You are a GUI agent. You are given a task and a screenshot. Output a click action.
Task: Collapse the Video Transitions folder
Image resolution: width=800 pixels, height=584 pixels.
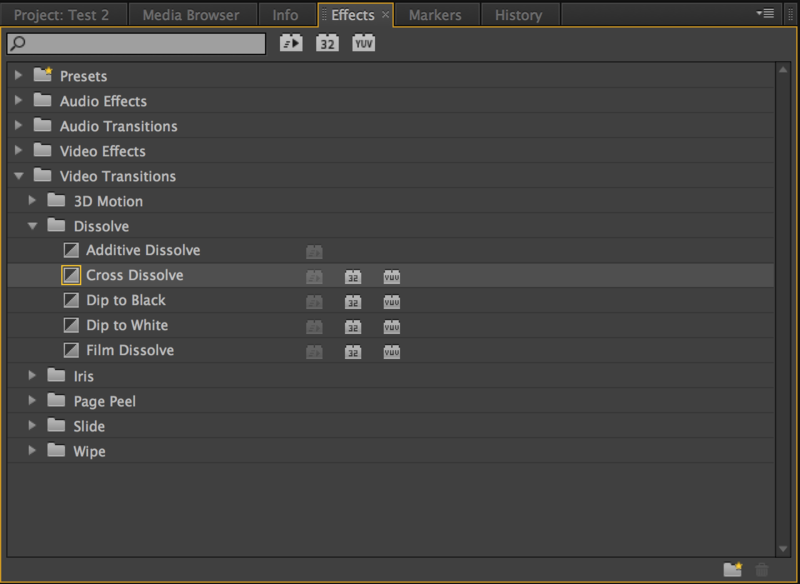[19, 176]
